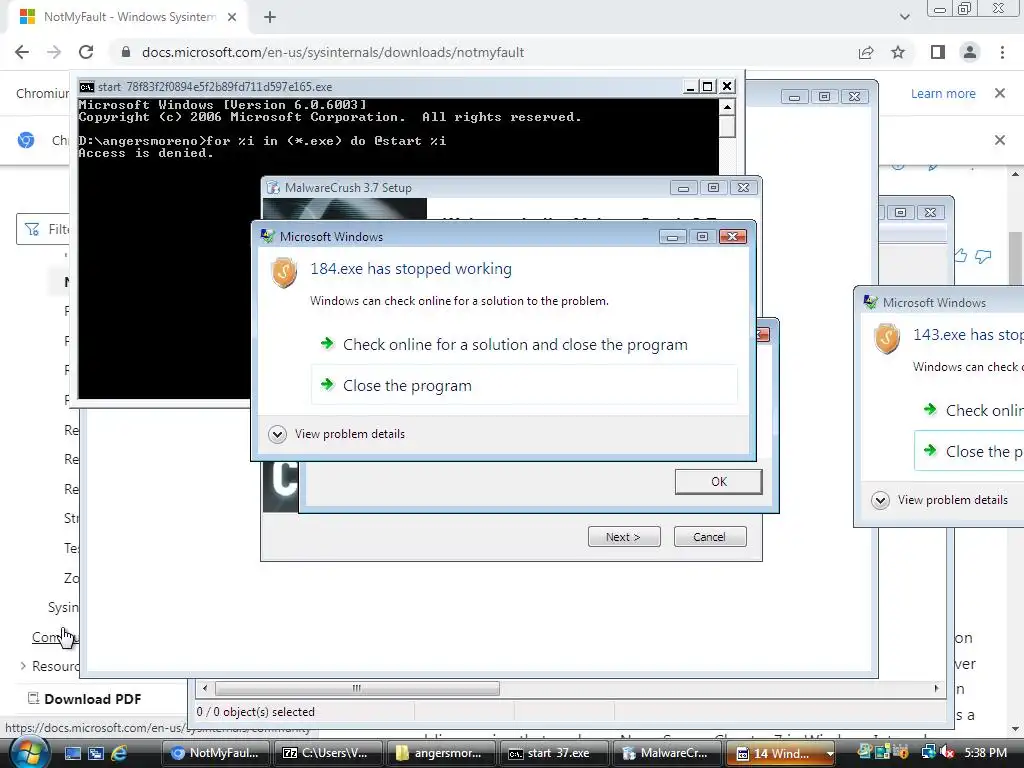Click Show Desktop quick launch icon
Screen dimensions: 1024x768
(72, 753)
